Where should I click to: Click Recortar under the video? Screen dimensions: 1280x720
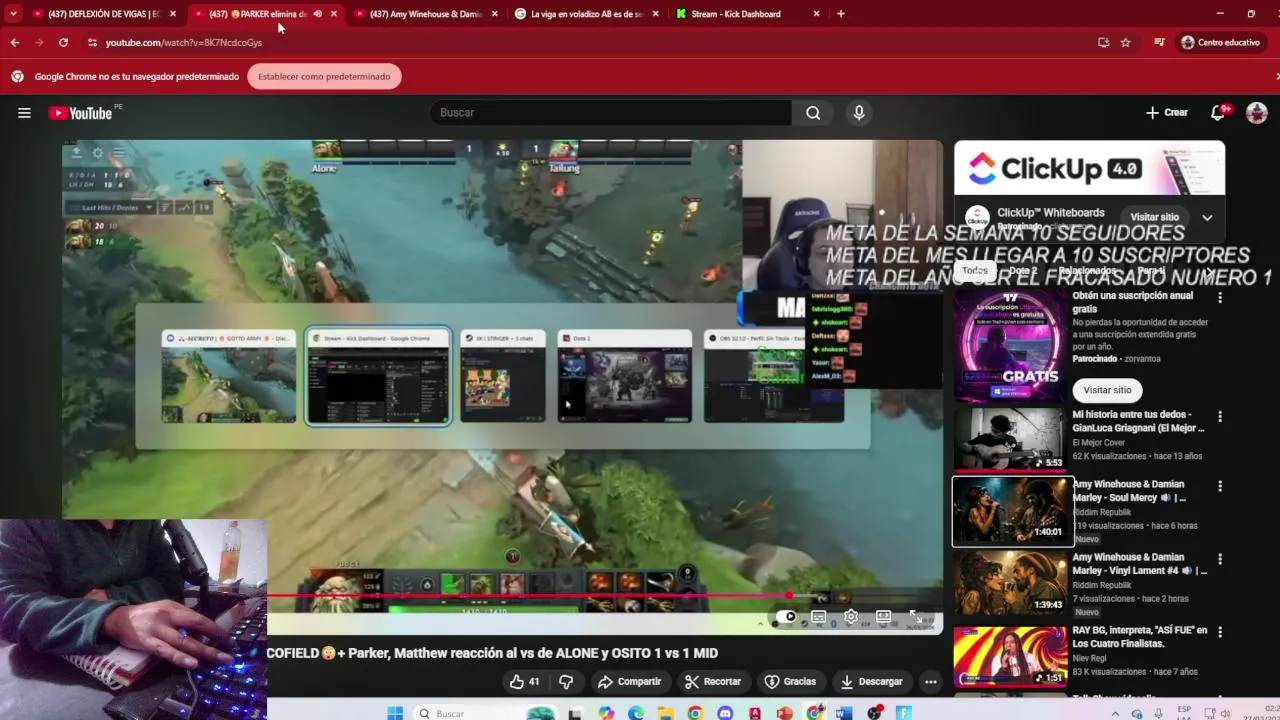point(712,681)
